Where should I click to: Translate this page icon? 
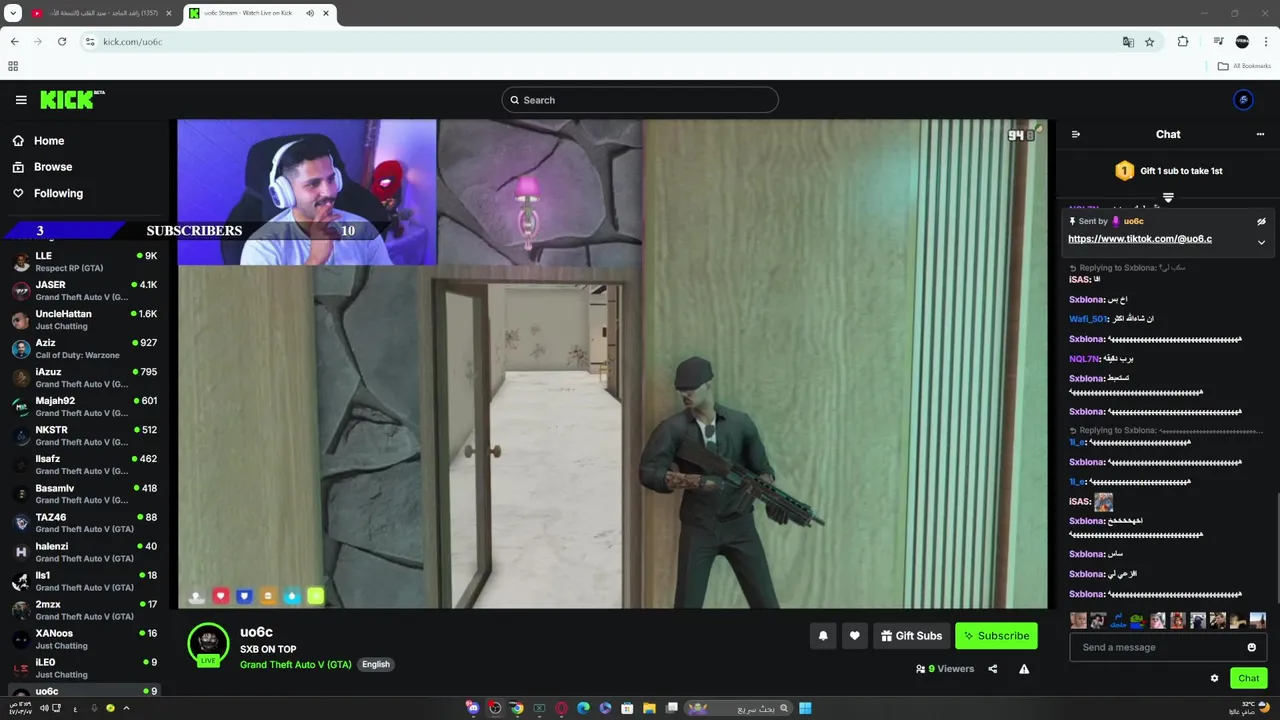[1128, 42]
